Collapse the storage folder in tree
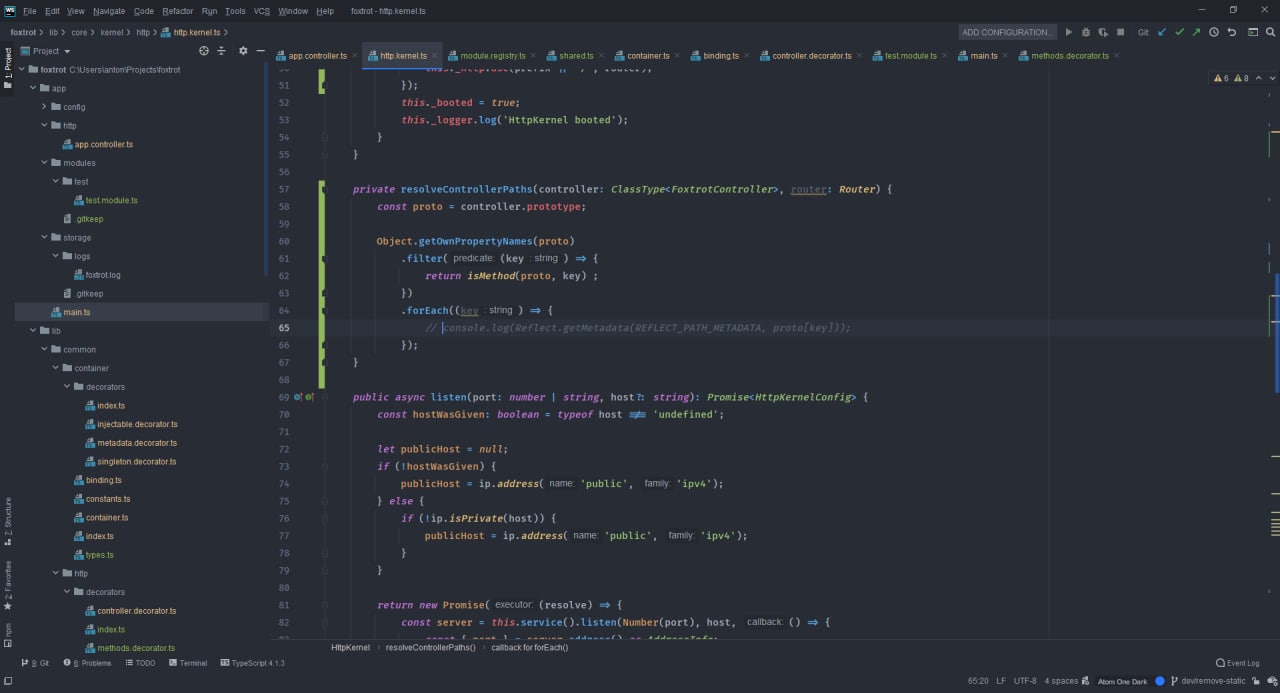Image resolution: width=1280 pixels, height=693 pixels. (44, 238)
